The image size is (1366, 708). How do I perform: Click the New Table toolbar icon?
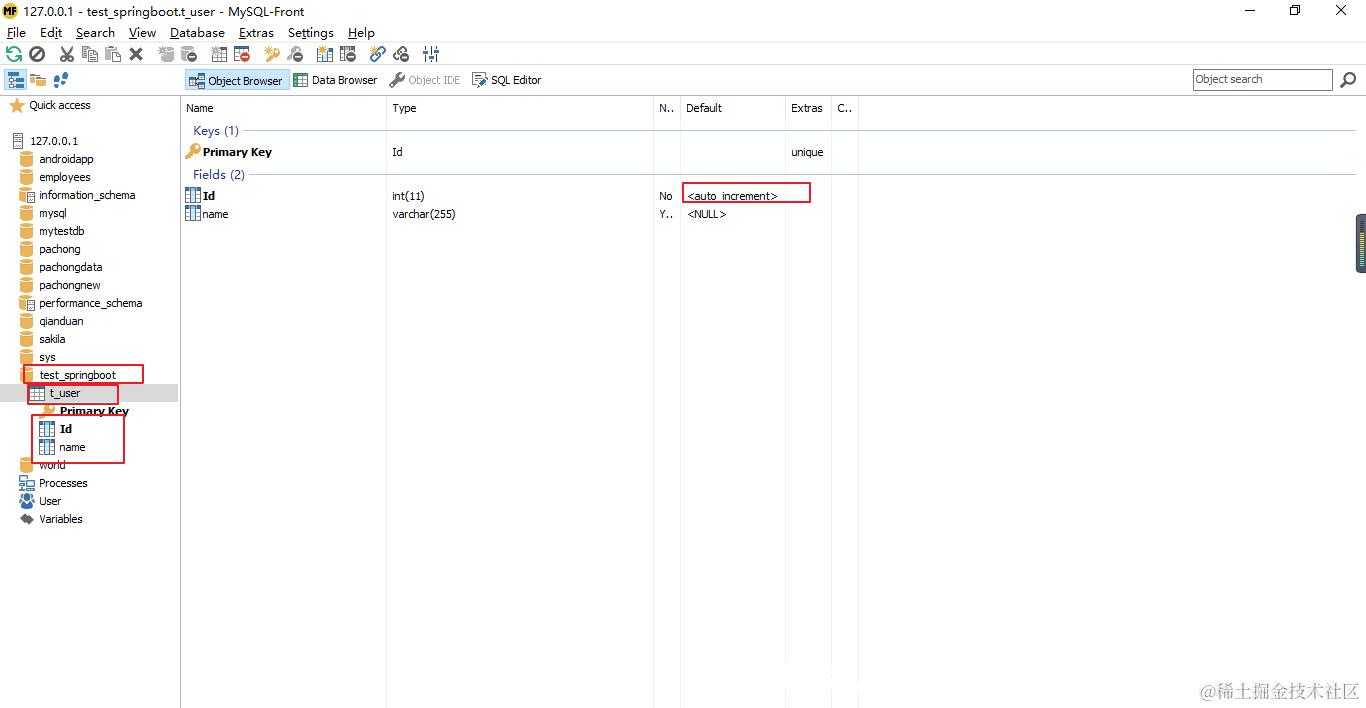coord(219,54)
